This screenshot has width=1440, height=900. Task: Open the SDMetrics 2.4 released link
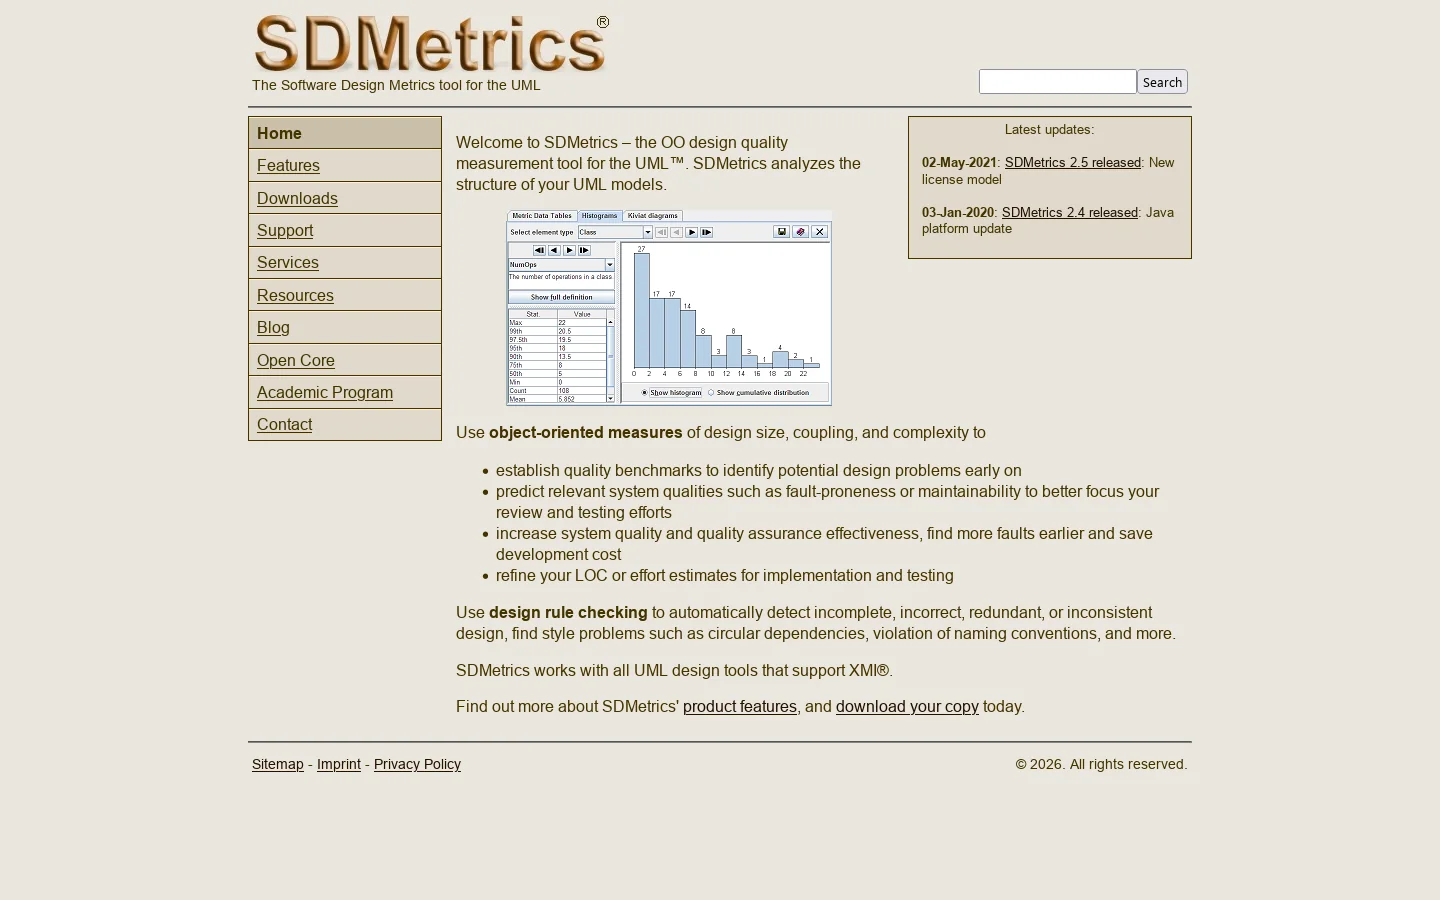point(1070,212)
